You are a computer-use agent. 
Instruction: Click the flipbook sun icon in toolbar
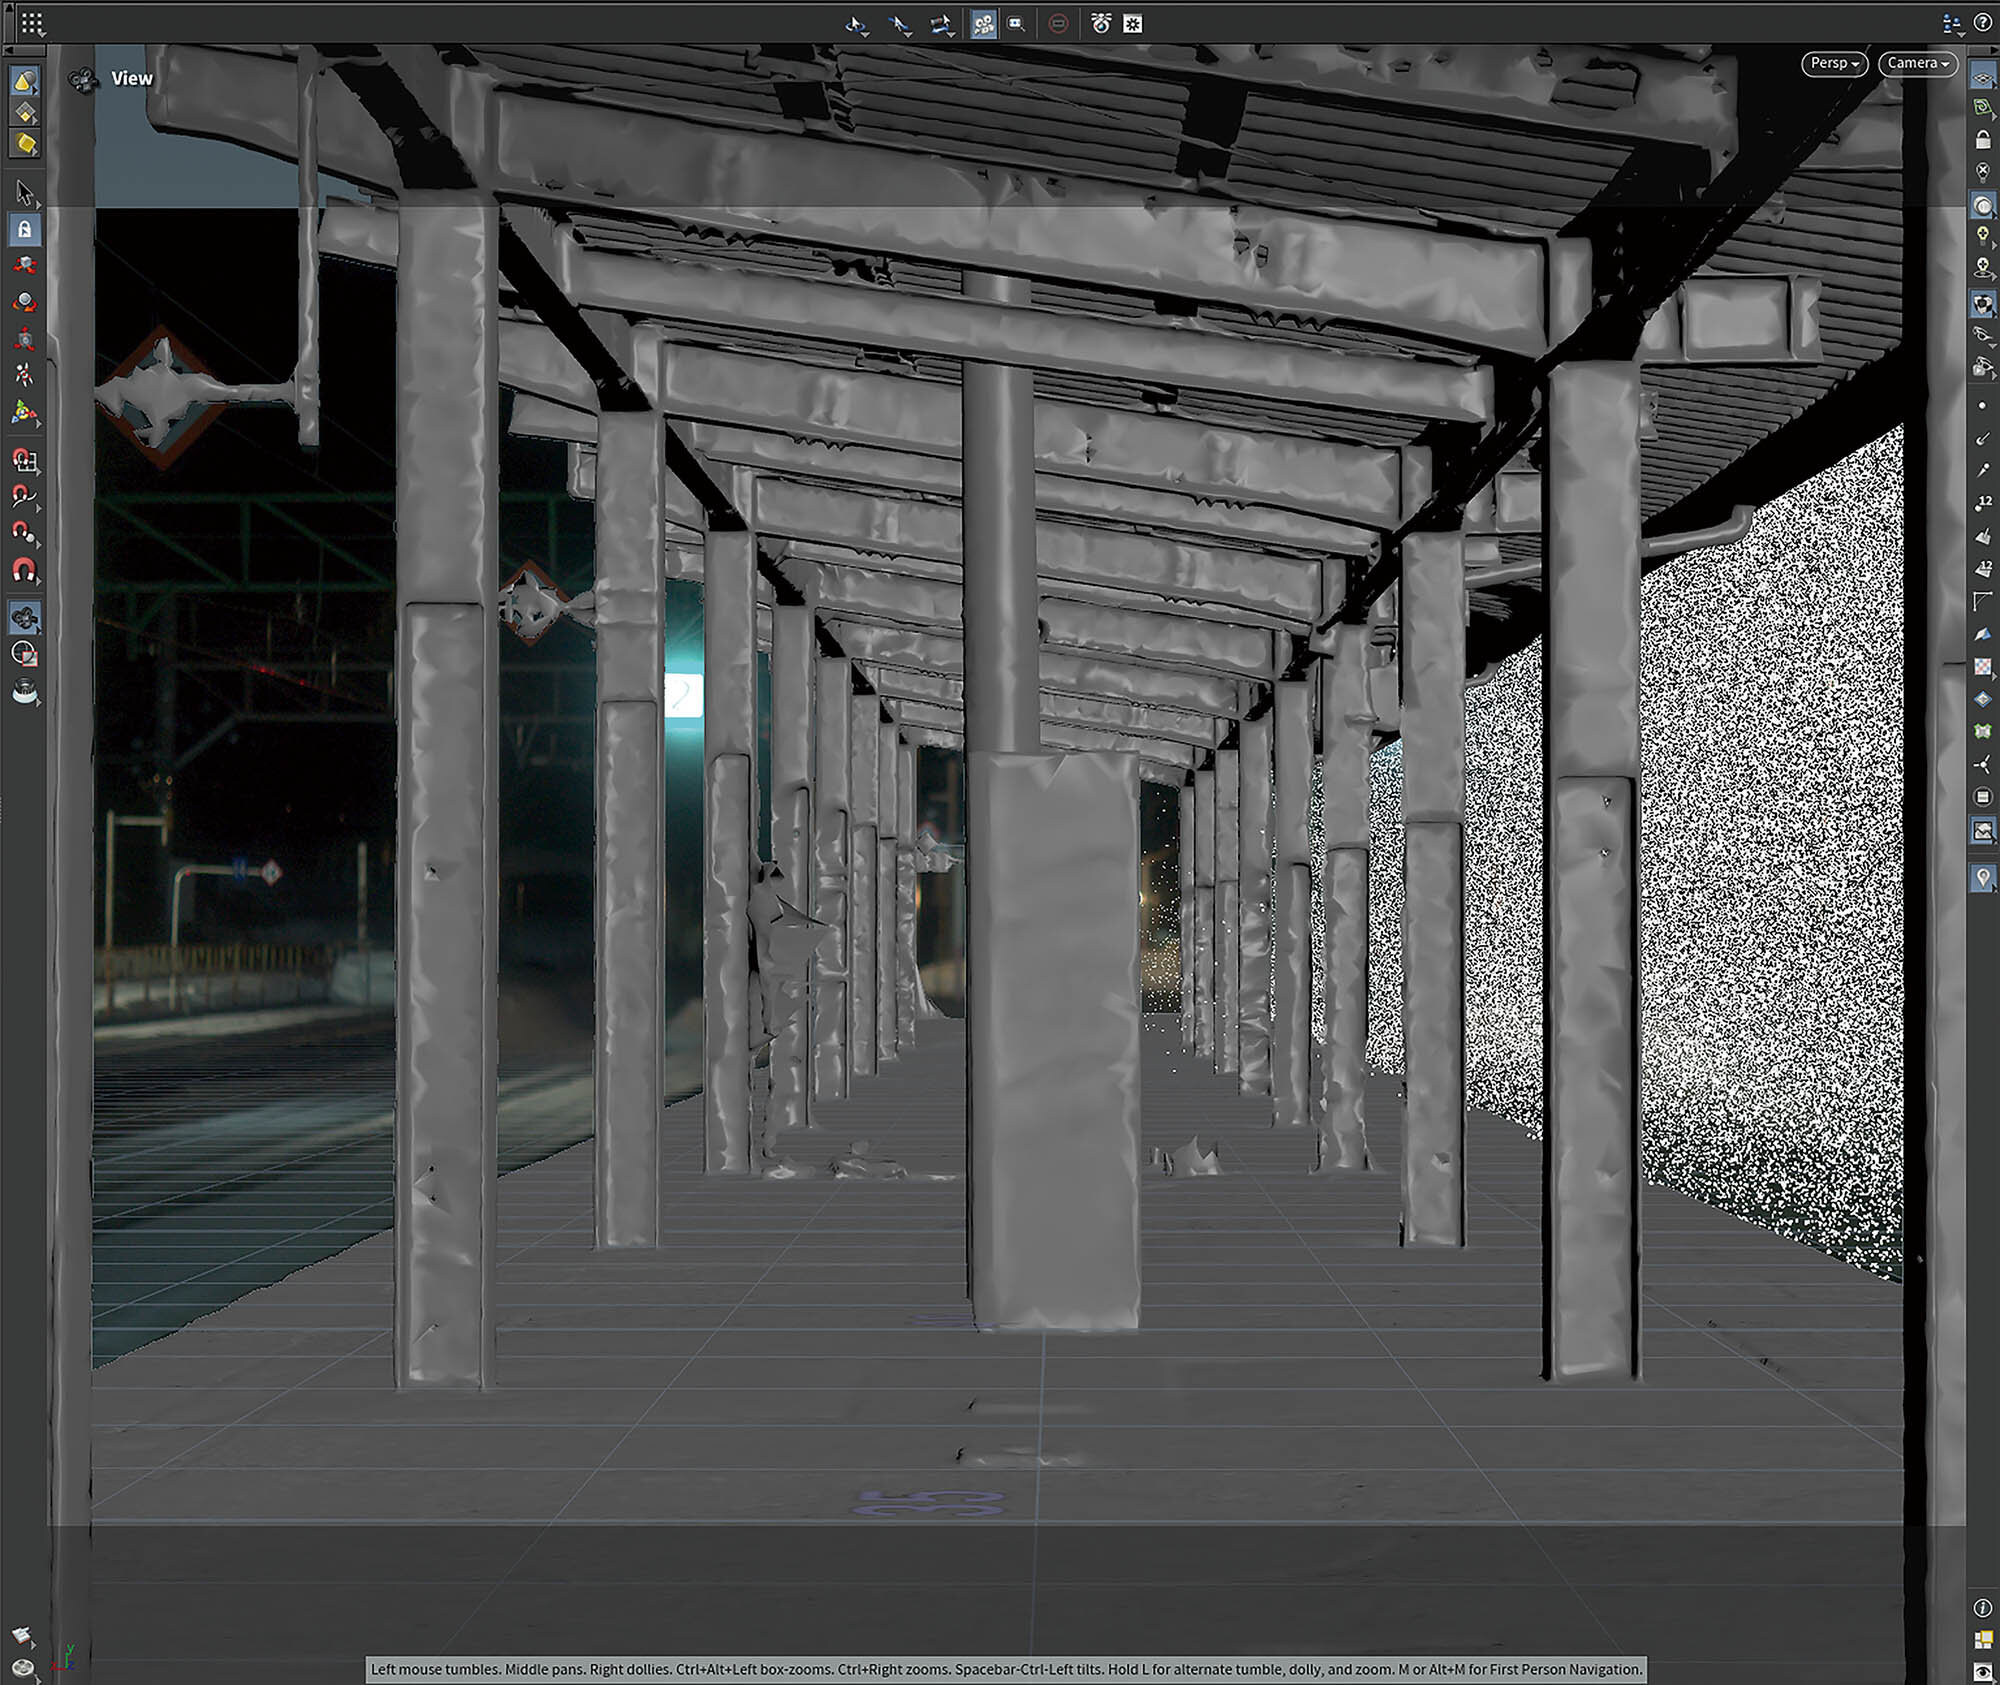(1132, 23)
